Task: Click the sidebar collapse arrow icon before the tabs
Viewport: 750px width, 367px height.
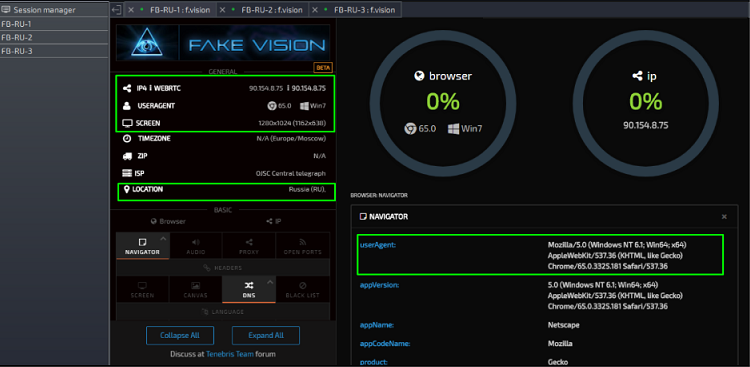Action: click(116, 9)
